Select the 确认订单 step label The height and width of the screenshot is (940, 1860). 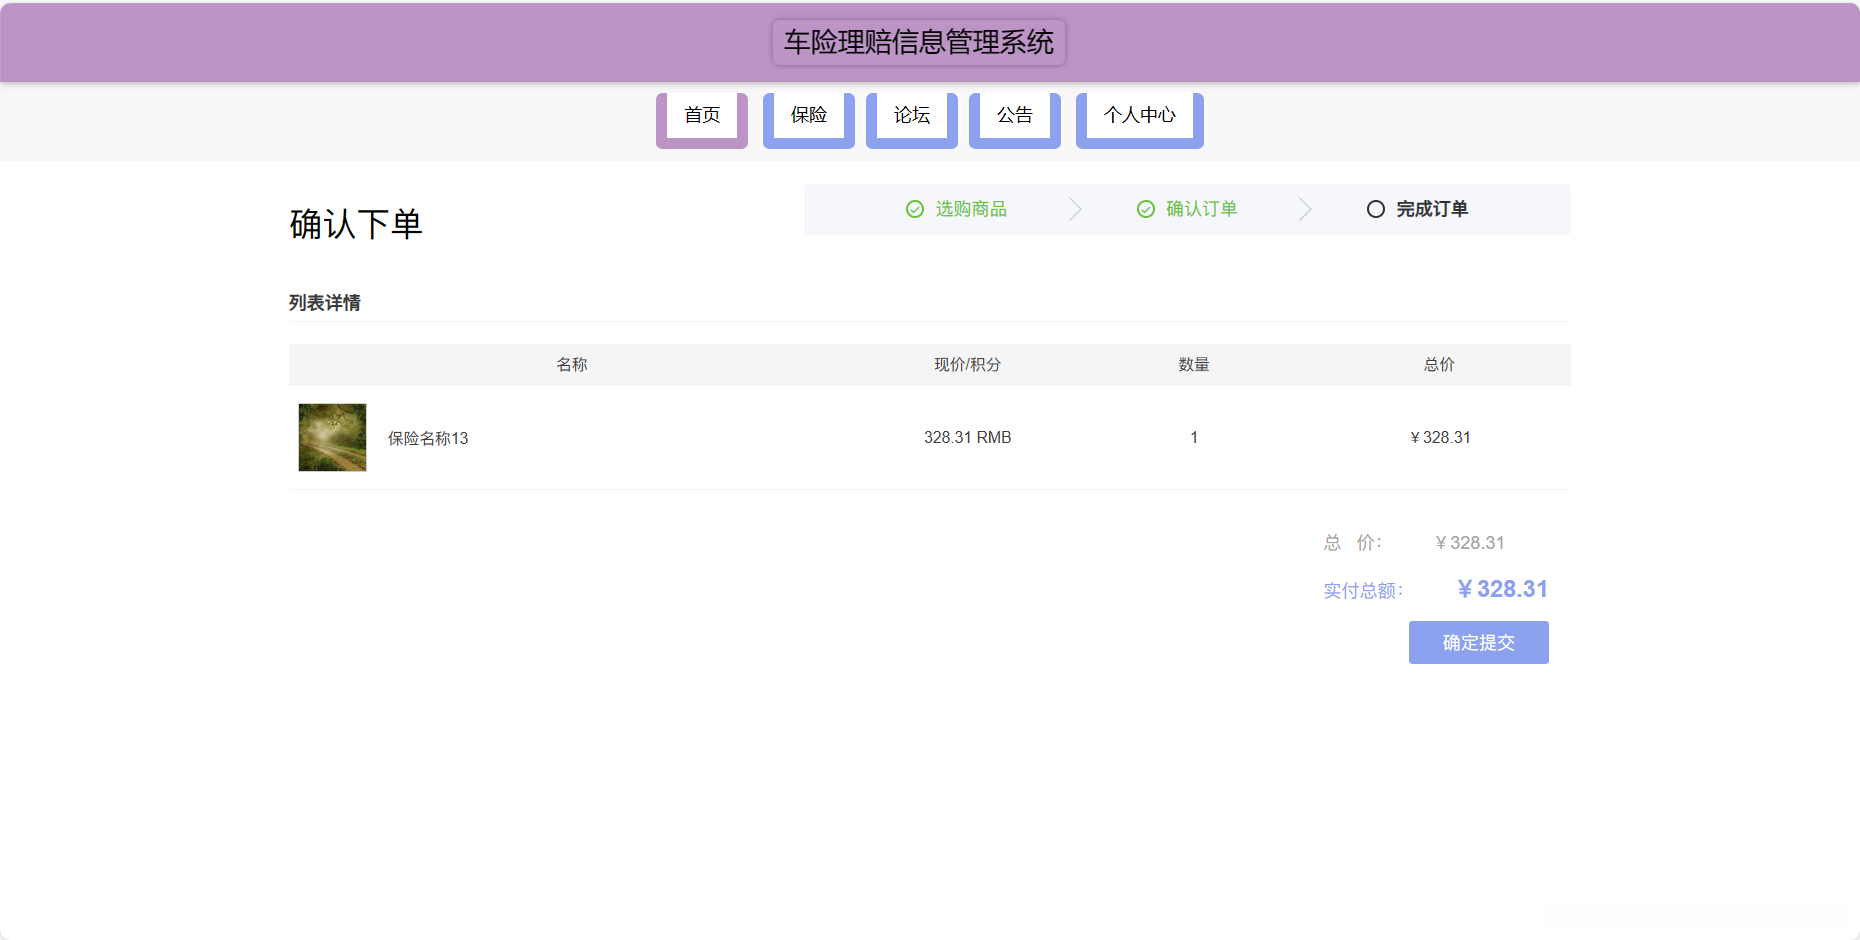pyautogui.click(x=1202, y=209)
